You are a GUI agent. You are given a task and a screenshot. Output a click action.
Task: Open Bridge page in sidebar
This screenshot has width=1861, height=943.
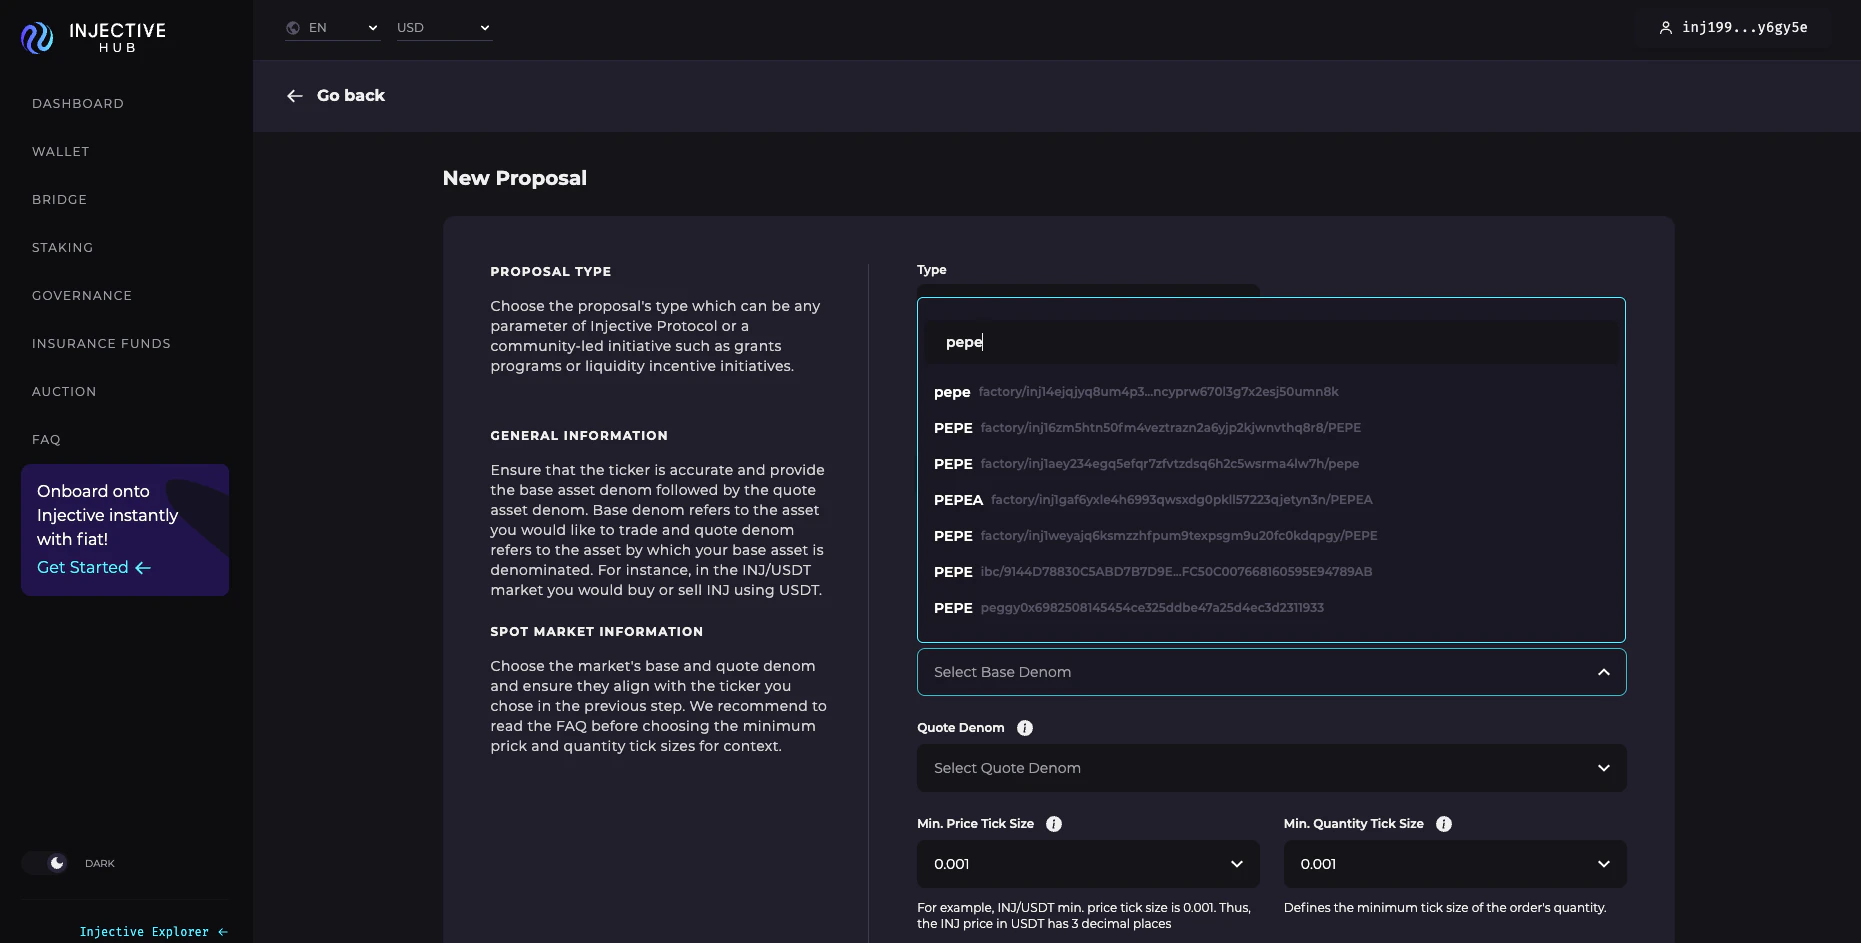(x=60, y=200)
